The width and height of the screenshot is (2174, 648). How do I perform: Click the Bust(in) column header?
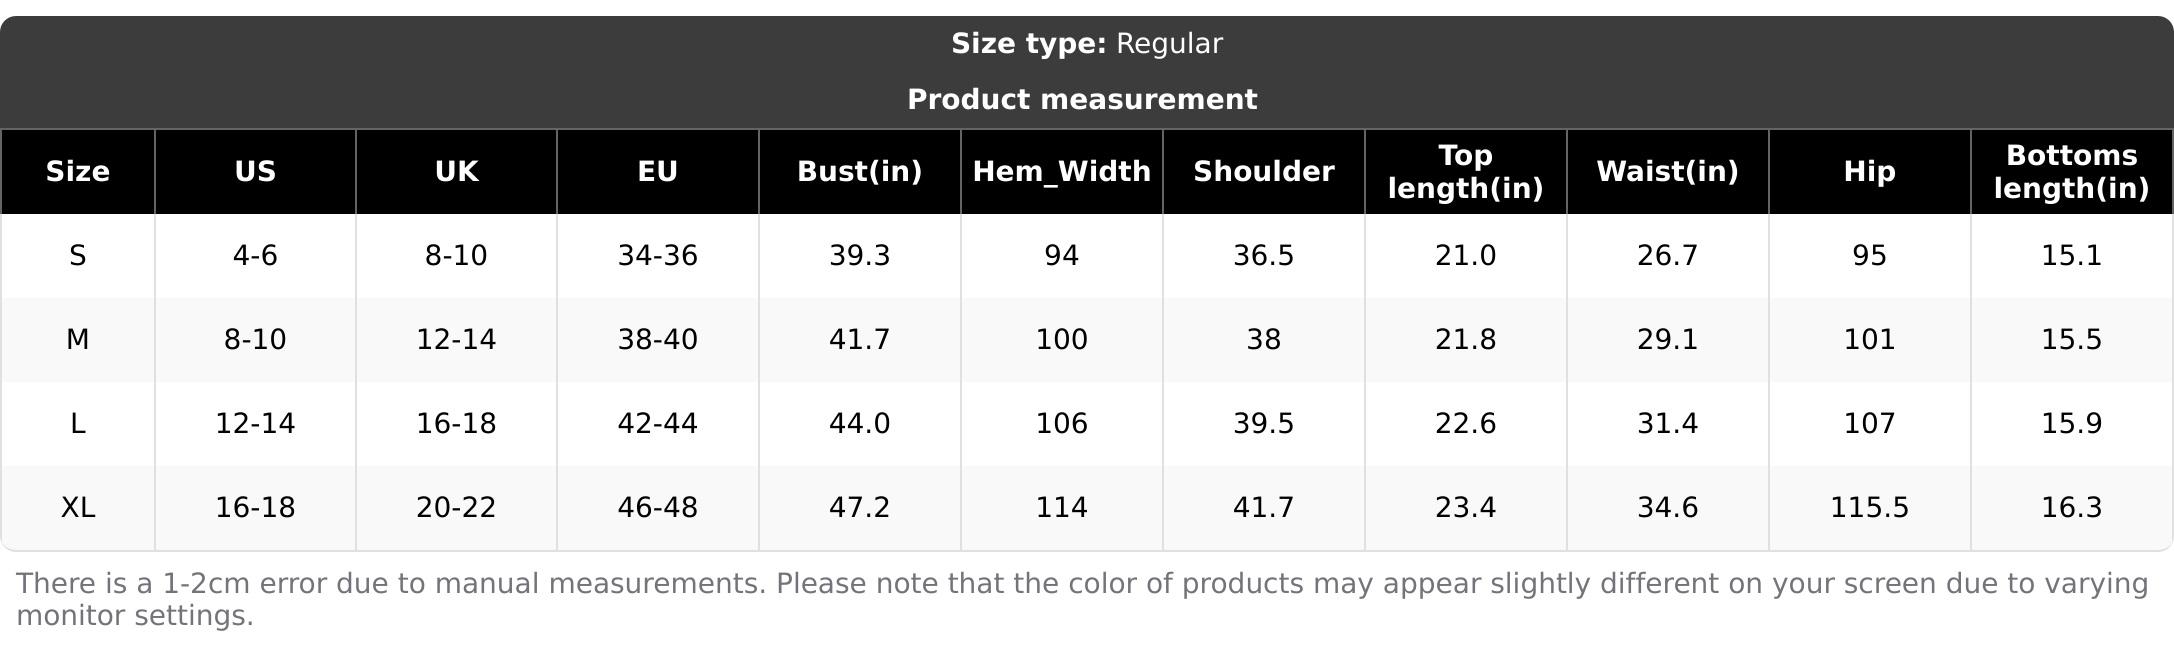pos(860,172)
